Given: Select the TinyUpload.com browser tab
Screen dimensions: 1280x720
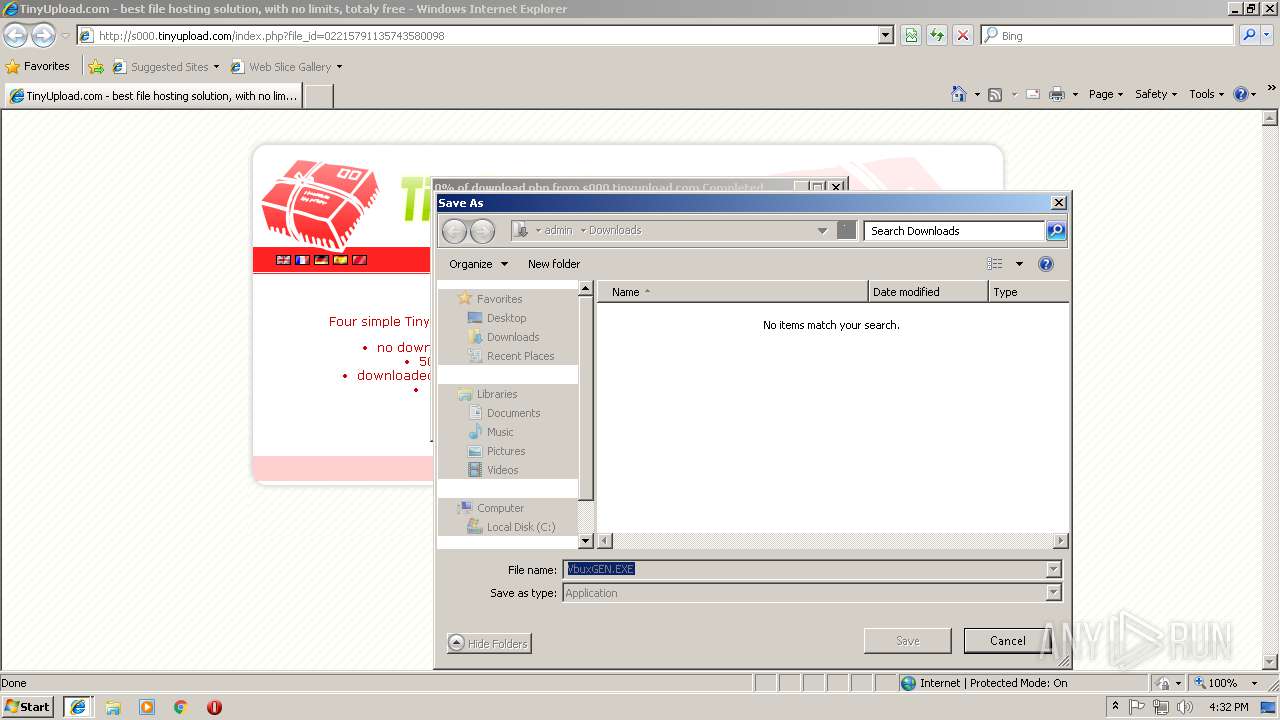Looking at the screenshot, I should (x=154, y=96).
